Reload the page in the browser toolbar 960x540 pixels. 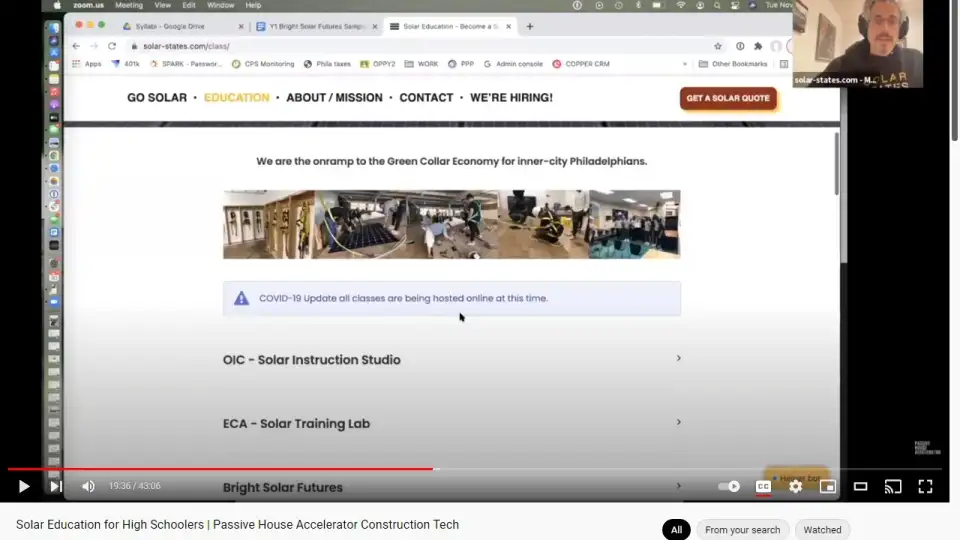112,46
